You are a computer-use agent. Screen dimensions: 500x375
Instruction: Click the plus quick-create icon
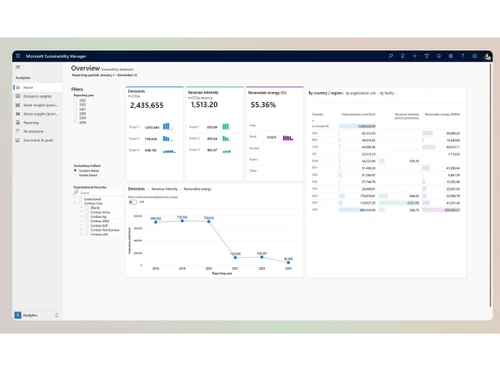(415, 56)
